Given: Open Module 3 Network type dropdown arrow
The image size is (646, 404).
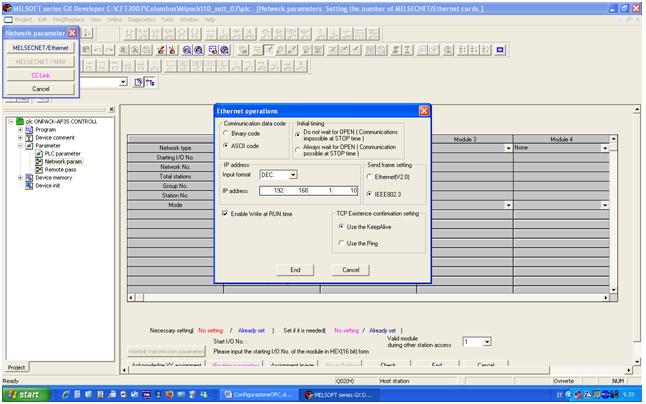Looking at the screenshot, I should [x=508, y=148].
